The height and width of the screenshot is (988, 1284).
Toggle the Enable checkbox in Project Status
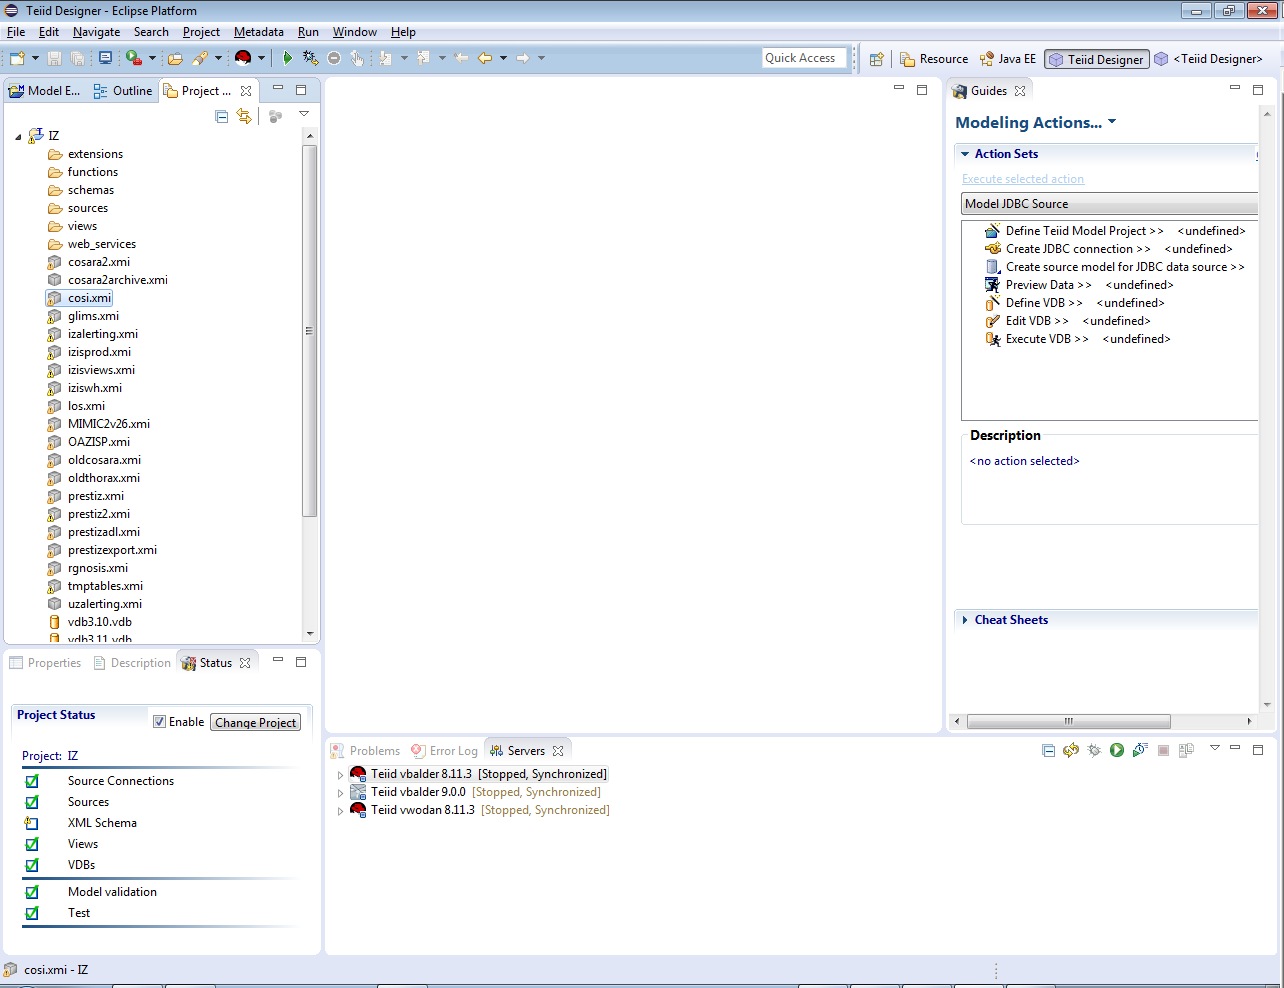(x=159, y=722)
